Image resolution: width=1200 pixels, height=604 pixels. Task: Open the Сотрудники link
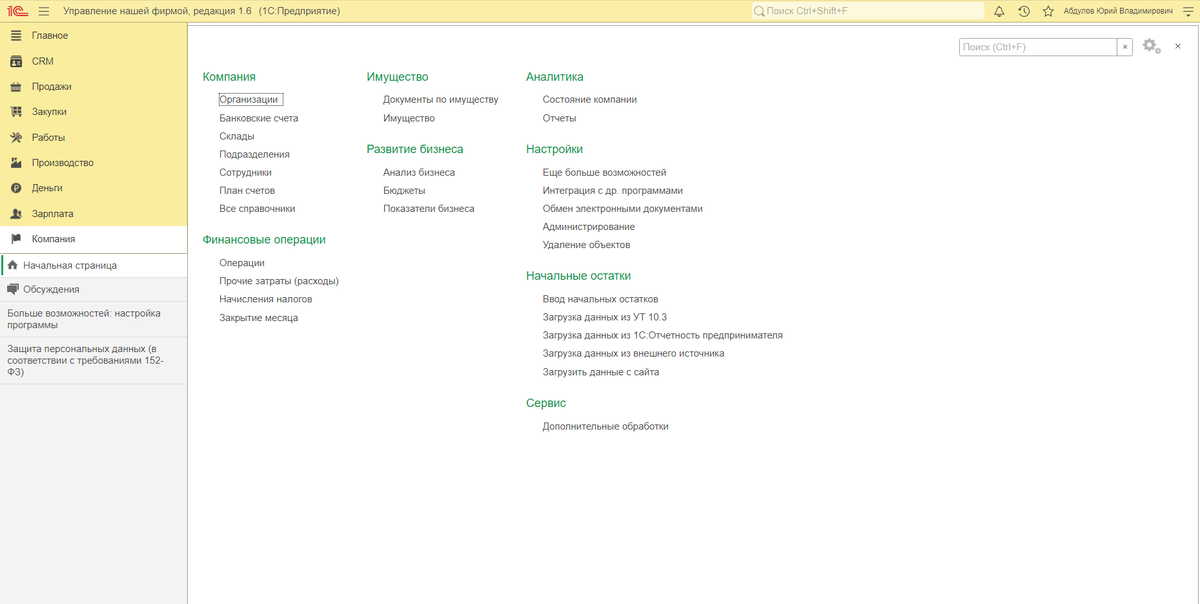tap(246, 172)
